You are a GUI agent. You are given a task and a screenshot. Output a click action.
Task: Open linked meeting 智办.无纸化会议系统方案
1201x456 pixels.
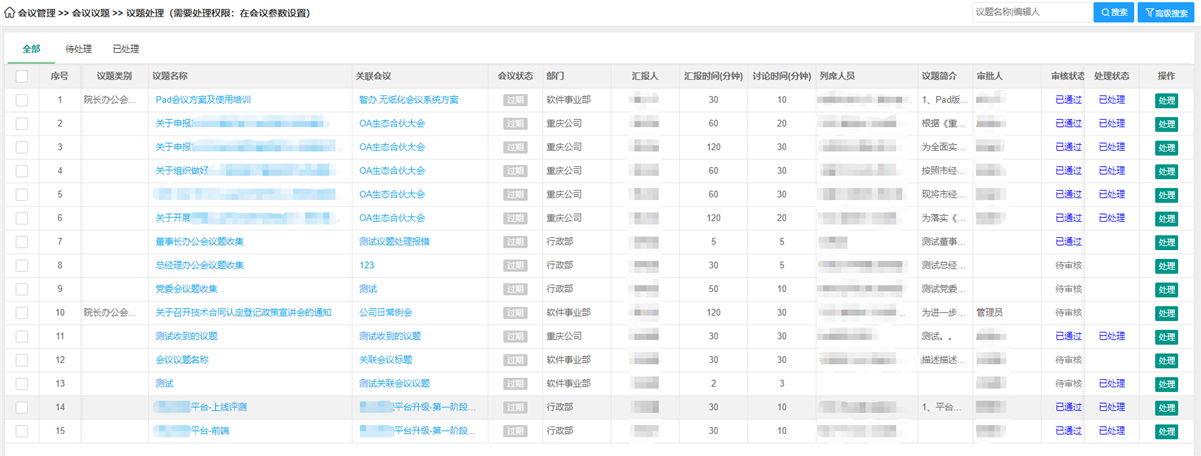pyautogui.click(x=408, y=100)
